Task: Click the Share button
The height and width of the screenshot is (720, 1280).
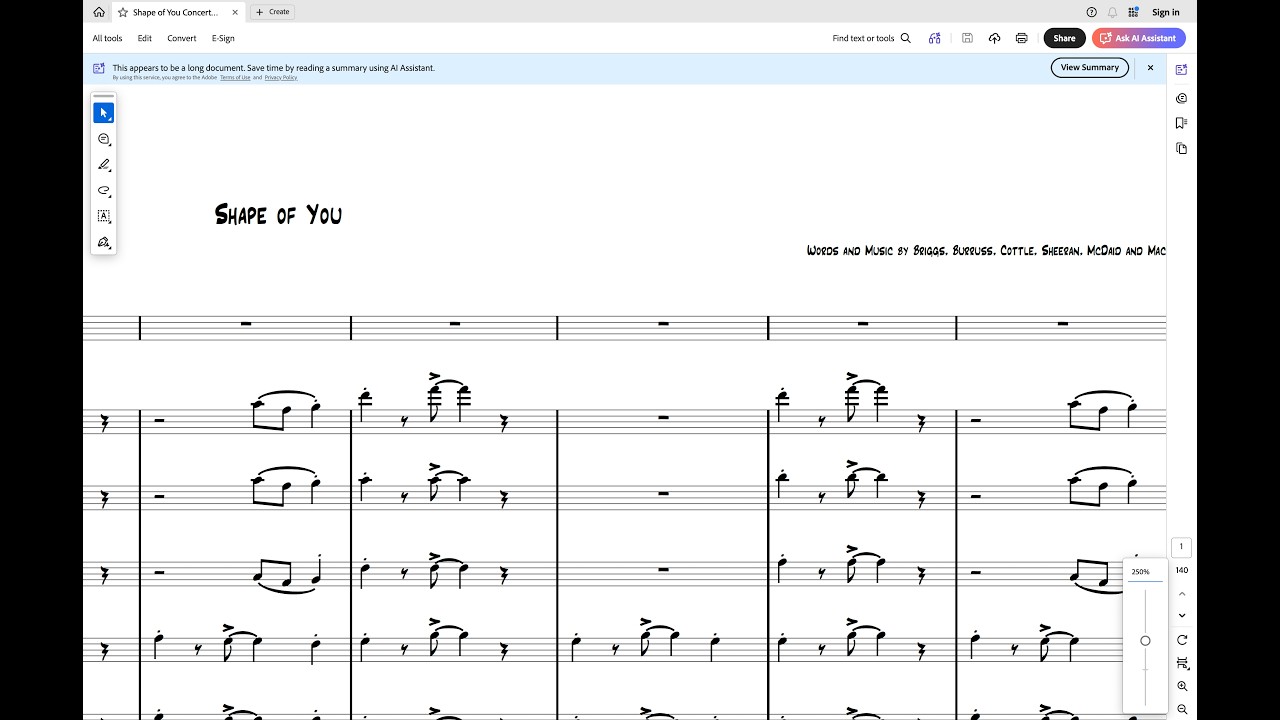Action: [1064, 38]
